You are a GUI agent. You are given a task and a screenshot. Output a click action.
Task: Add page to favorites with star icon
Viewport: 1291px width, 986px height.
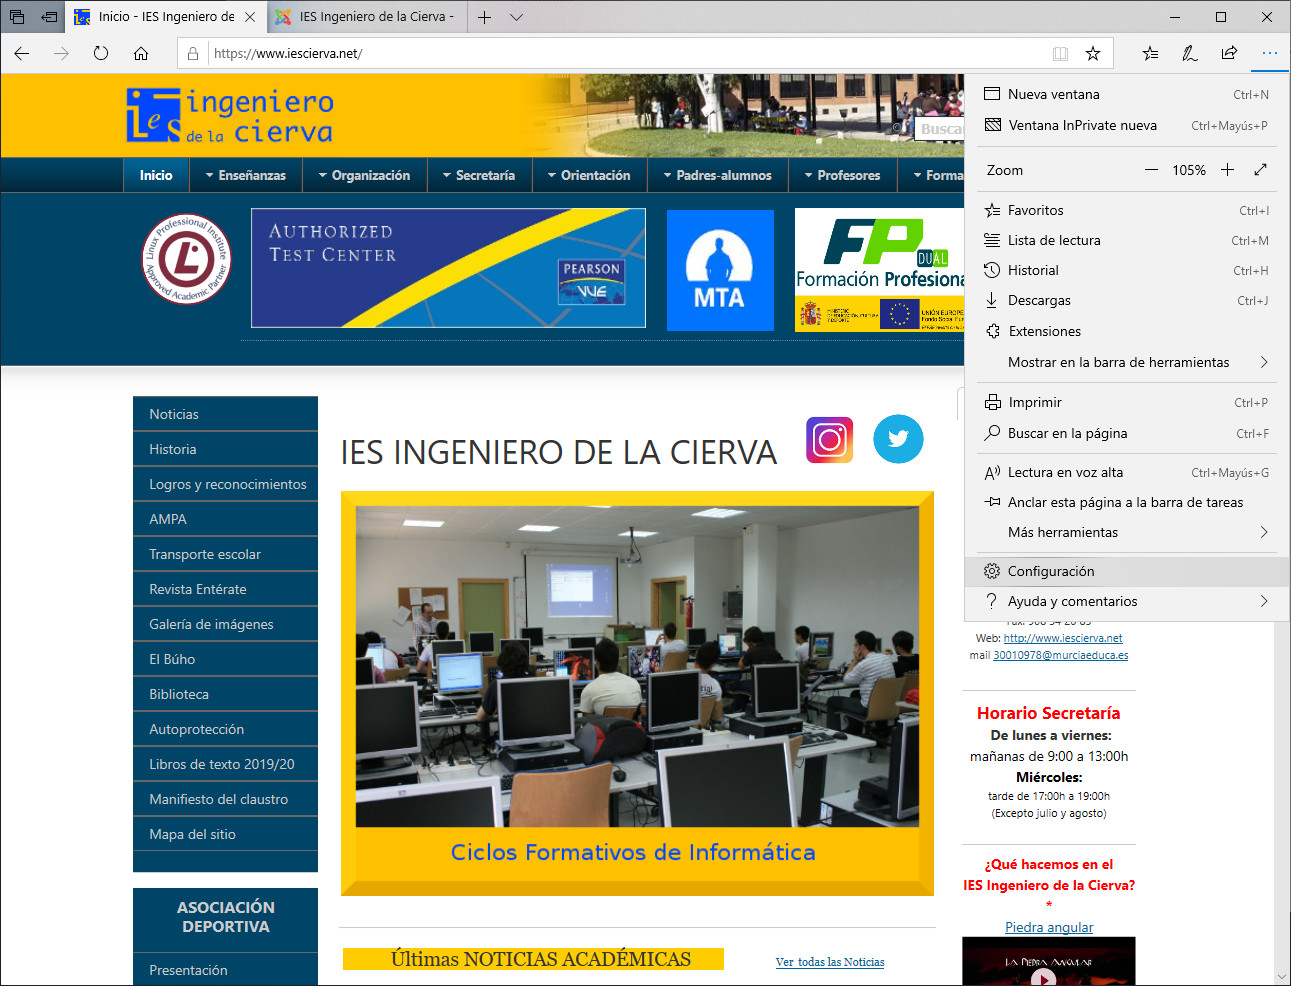pyautogui.click(x=1093, y=53)
